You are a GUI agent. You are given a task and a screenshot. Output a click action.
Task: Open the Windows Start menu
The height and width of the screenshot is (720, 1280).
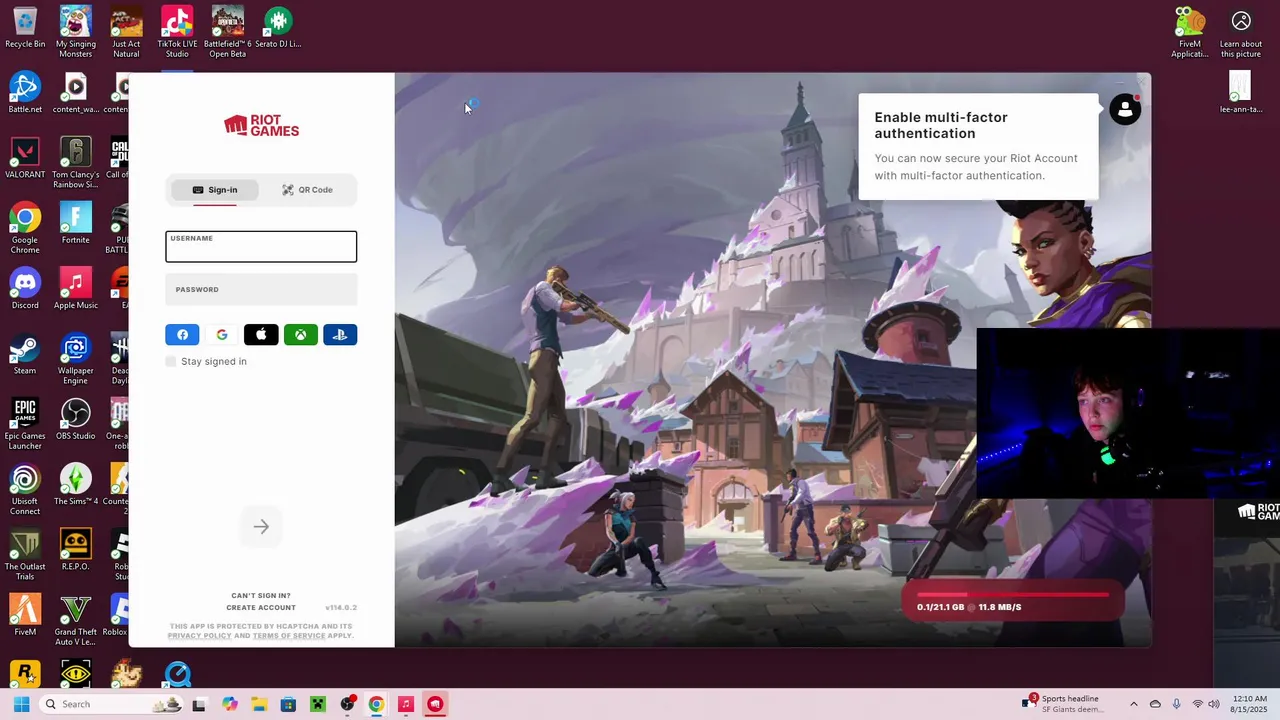(x=21, y=704)
